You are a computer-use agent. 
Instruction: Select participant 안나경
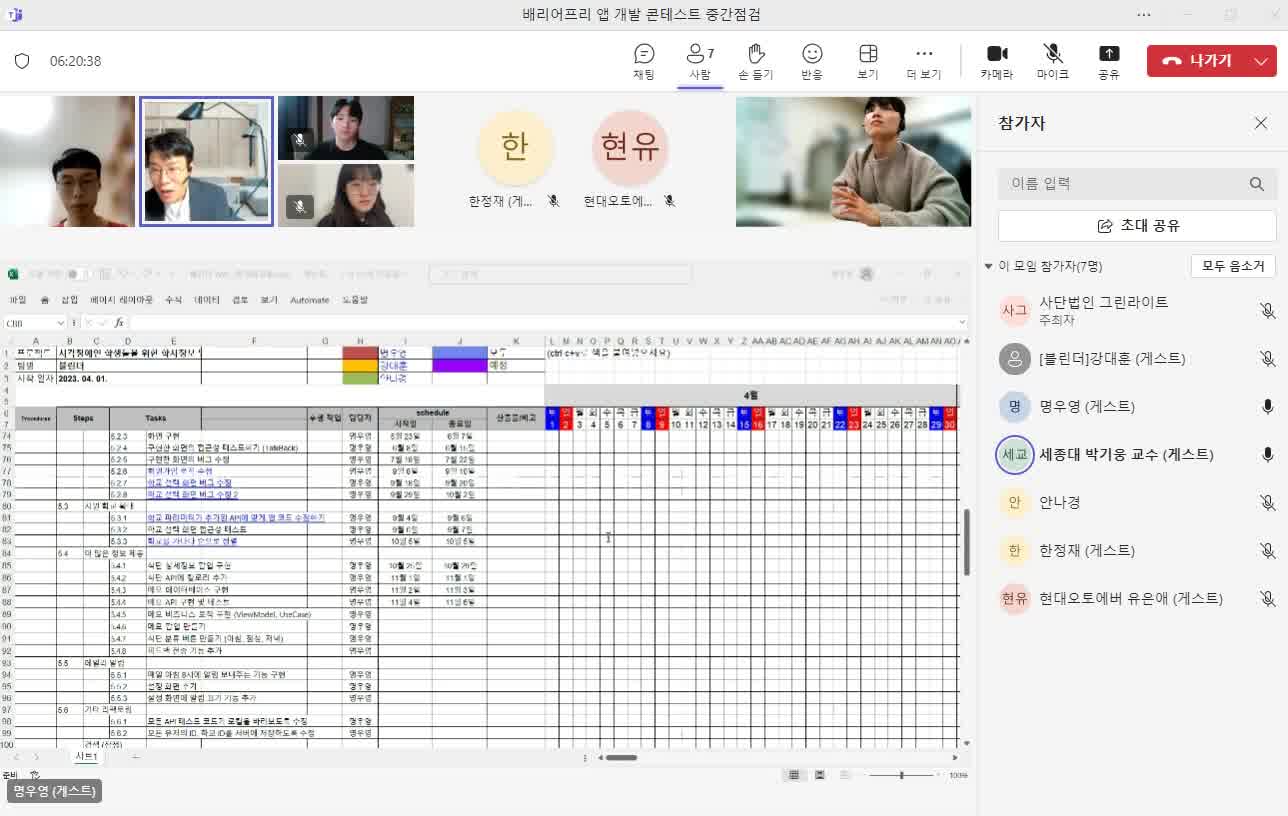click(1137, 502)
